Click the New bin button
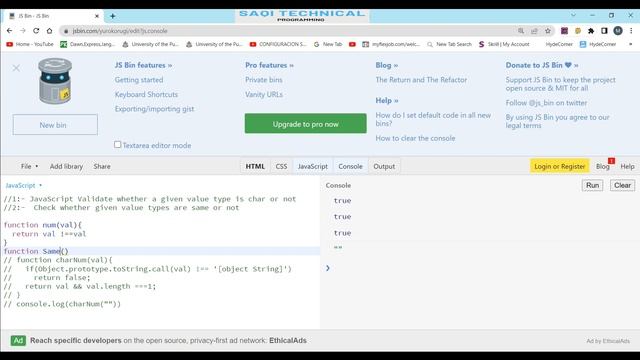This screenshot has height=360, width=640. tap(55, 125)
